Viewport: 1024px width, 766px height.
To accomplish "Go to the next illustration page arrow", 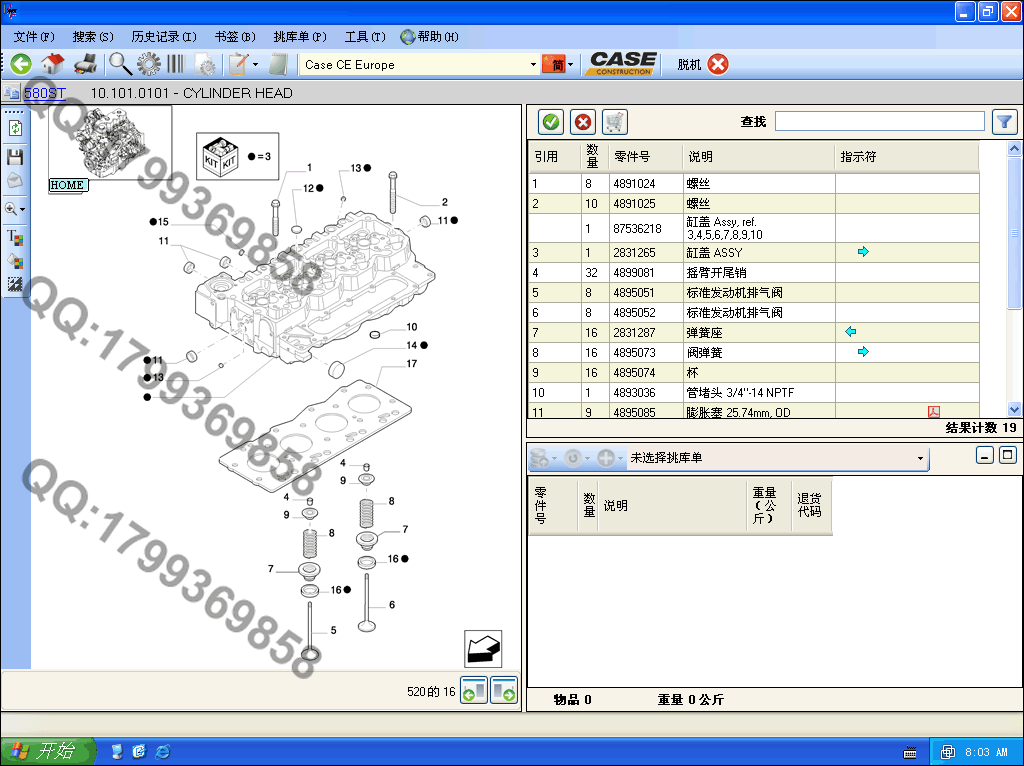I will (x=504, y=691).
